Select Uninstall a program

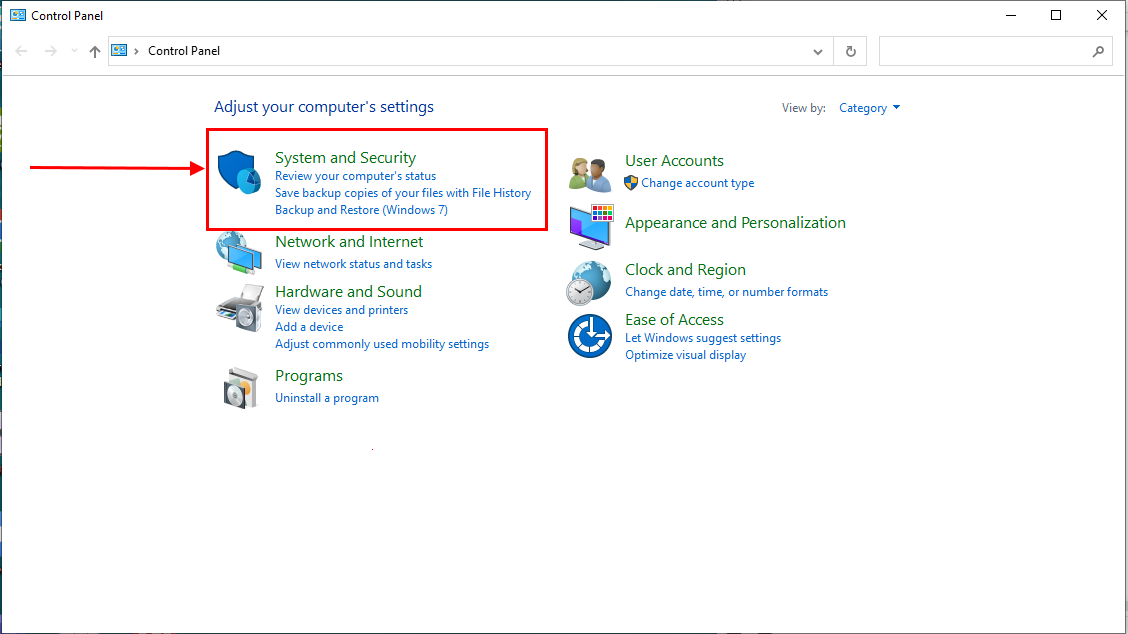pyautogui.click(x=327, y=398)
